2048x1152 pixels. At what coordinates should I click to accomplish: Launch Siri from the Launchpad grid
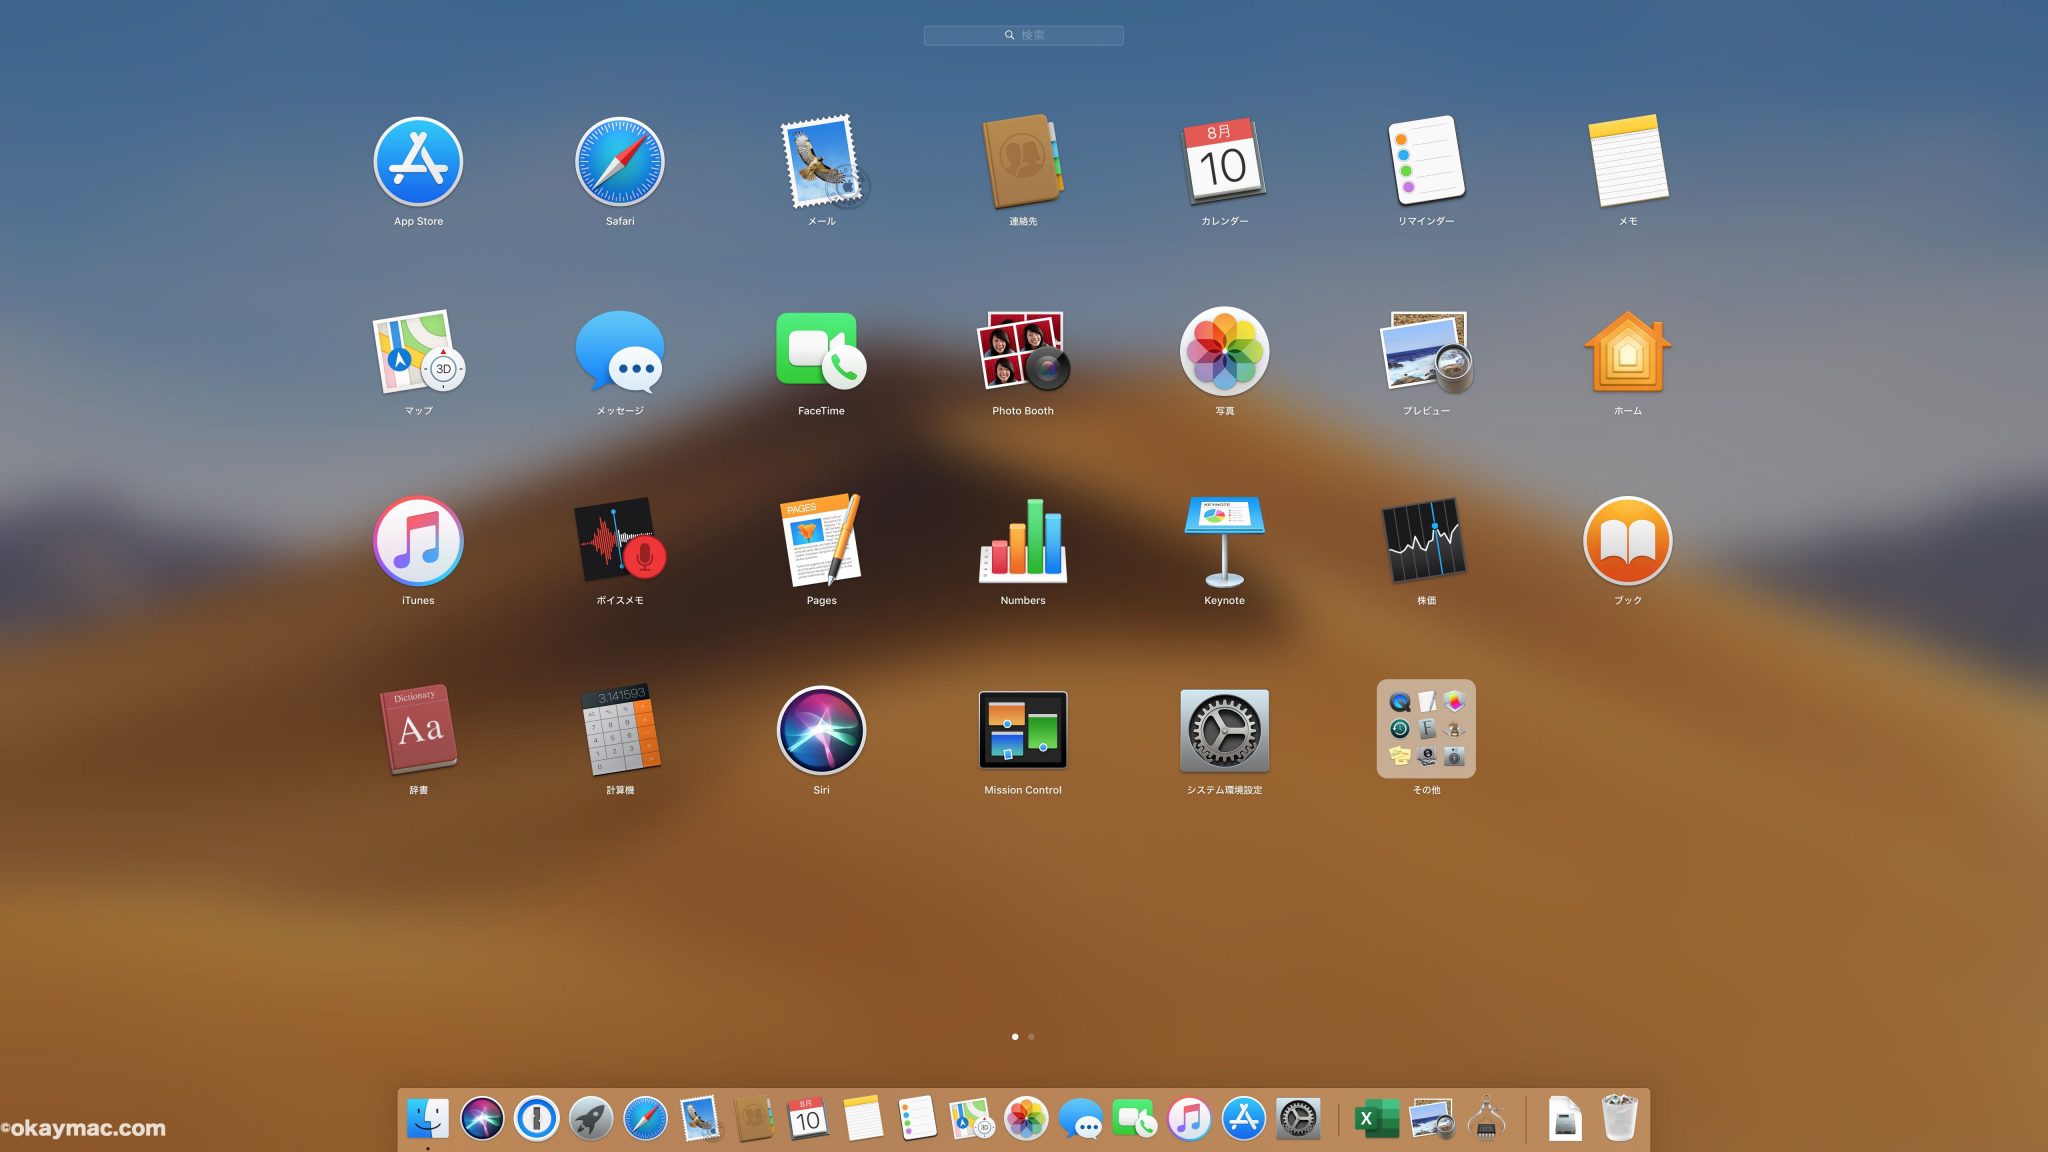[x=822, y=730]
